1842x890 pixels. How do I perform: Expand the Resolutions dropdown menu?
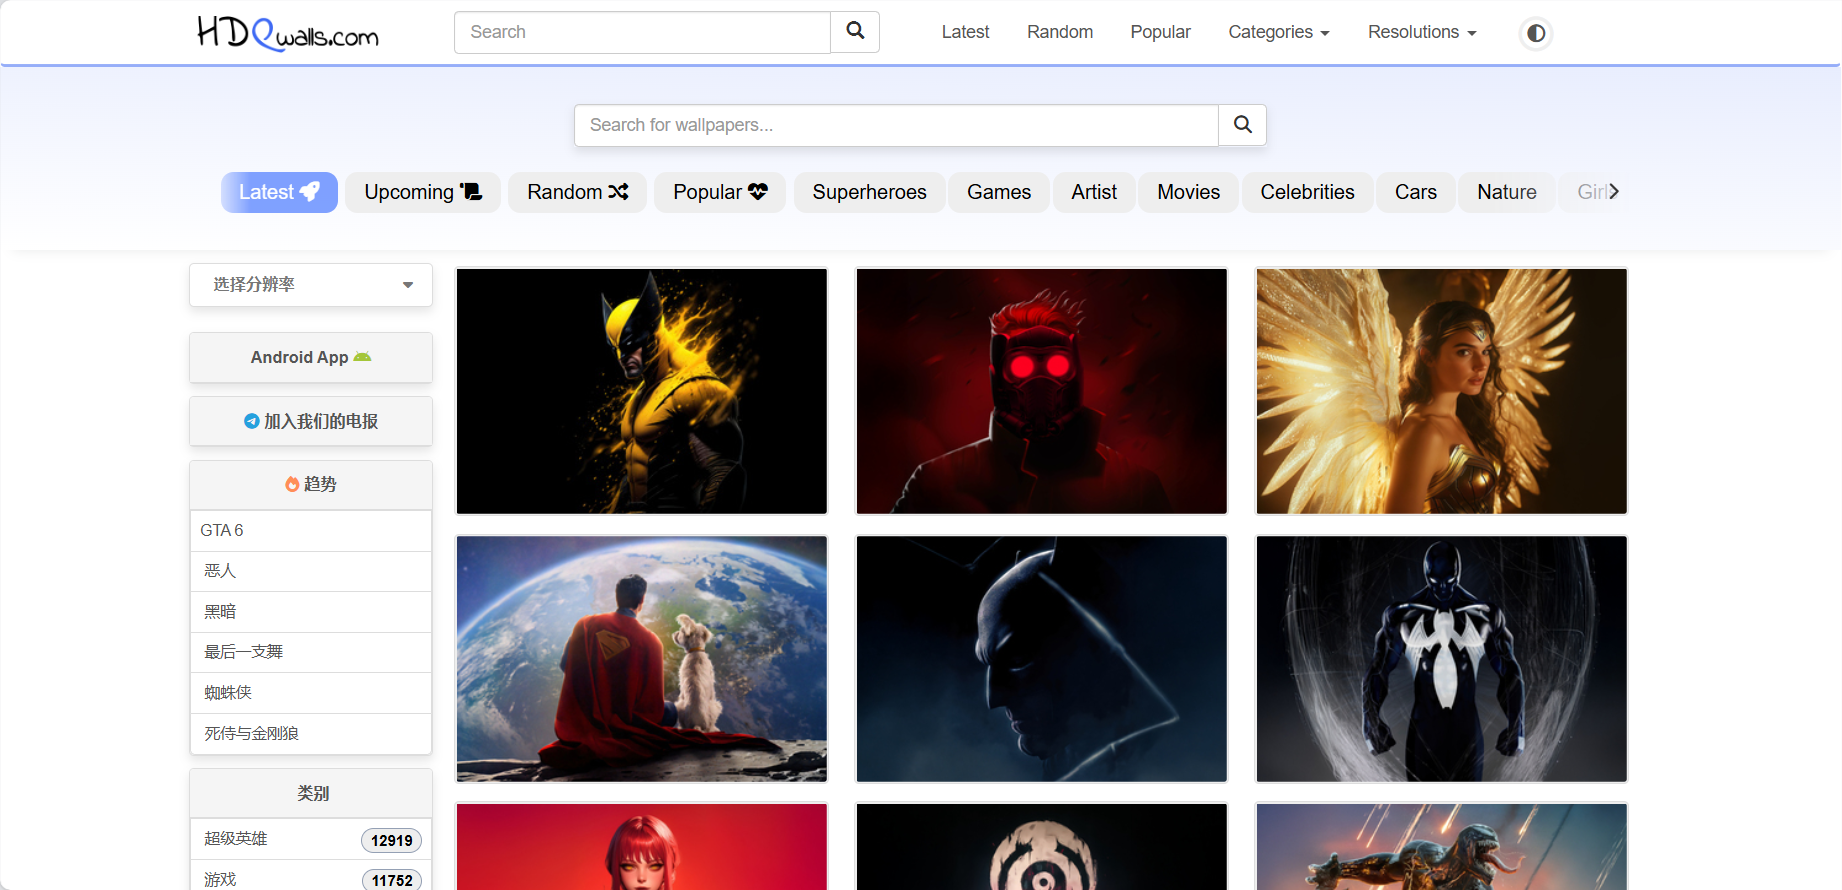coord(1422,32)
